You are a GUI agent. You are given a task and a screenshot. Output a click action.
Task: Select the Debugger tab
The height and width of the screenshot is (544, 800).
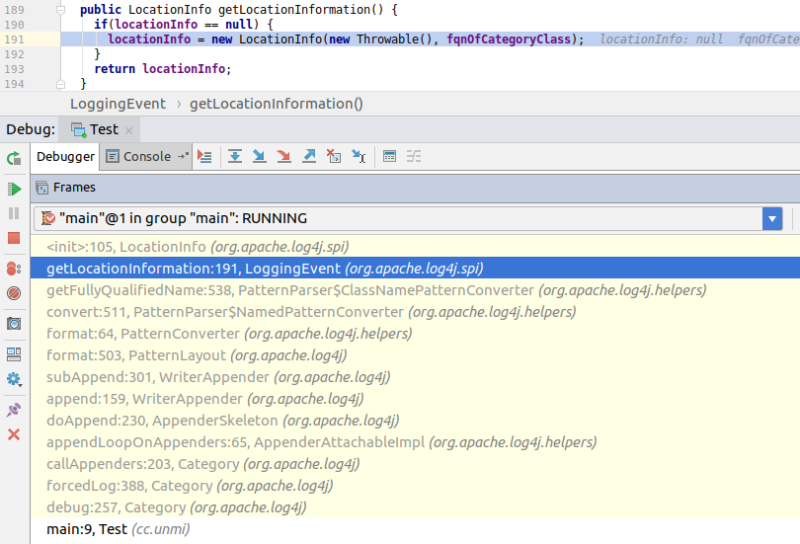point(66,156)
